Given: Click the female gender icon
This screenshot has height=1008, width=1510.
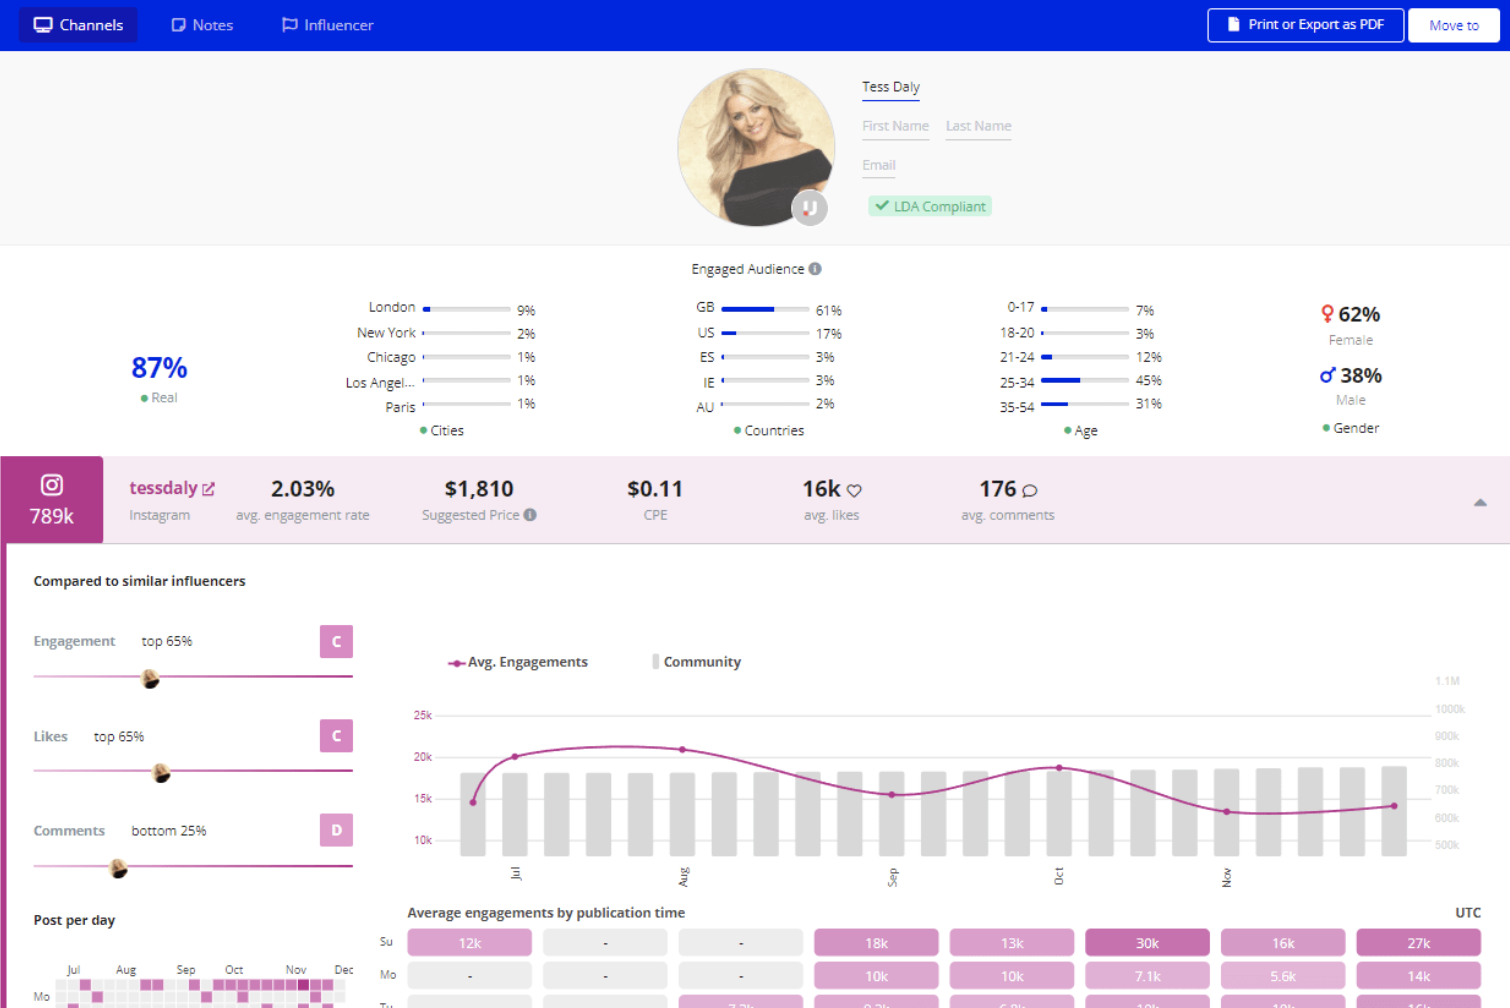Looking at the screenshot, I should [x=1327, y=314].
